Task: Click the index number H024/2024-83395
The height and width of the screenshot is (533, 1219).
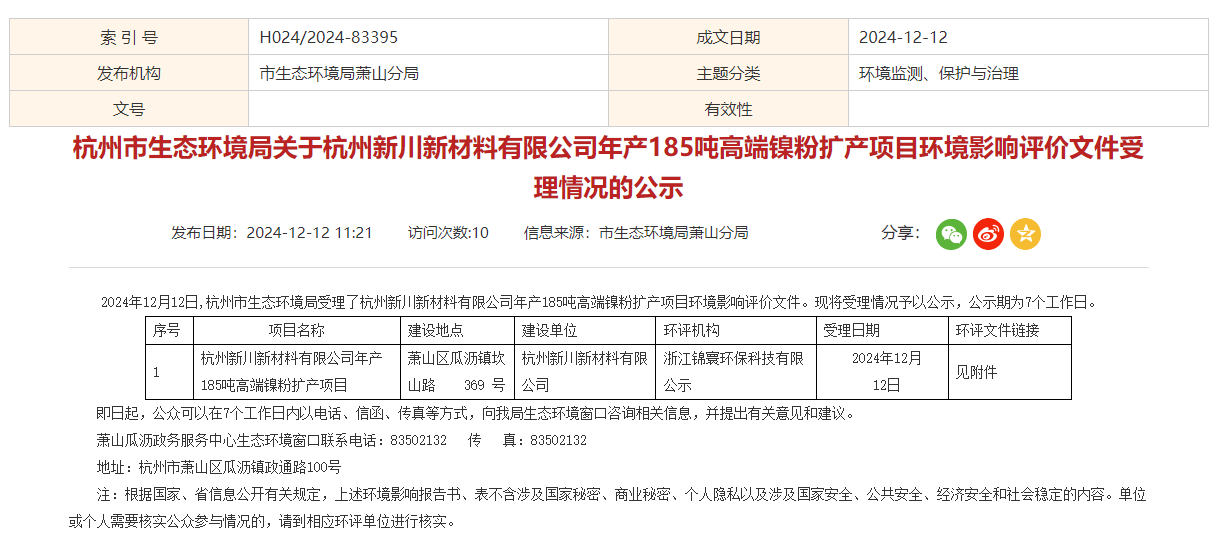Action: coord(328,37)
